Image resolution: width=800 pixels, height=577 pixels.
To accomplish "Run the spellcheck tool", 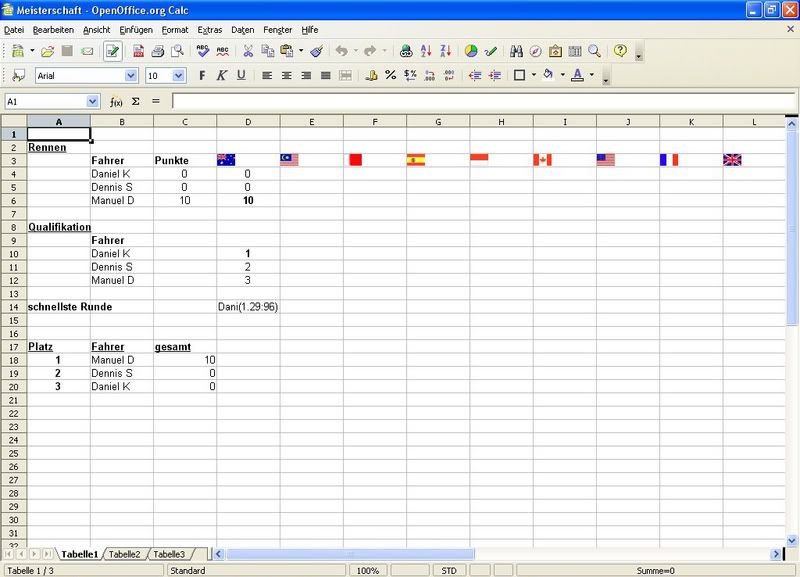I will tap(203, 51).
